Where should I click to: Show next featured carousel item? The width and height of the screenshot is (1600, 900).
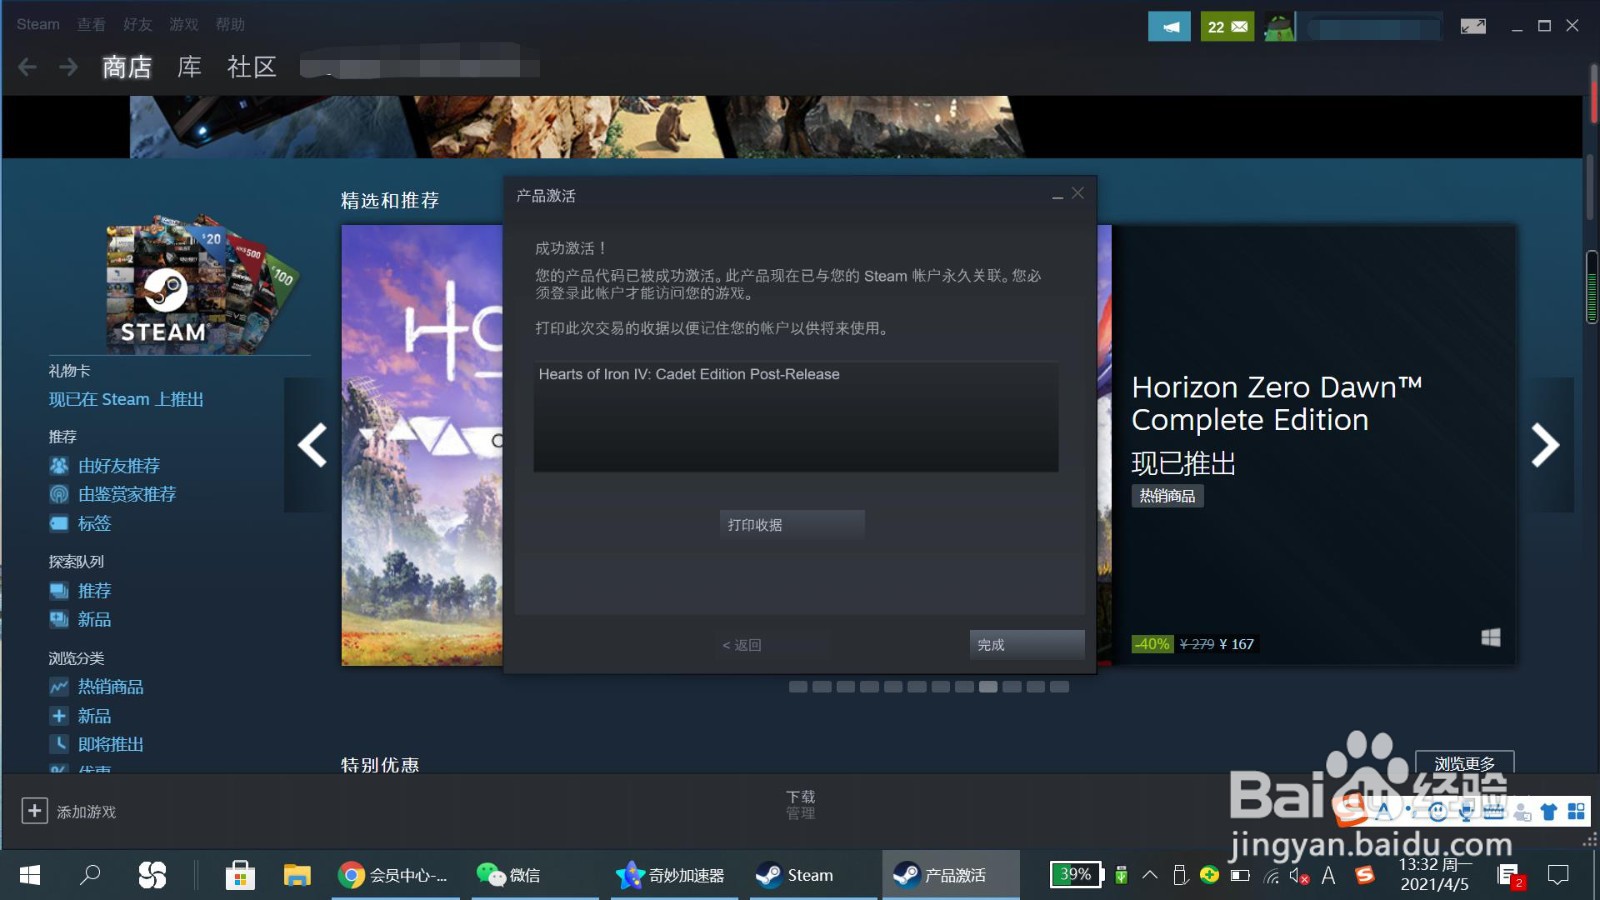coord(1546,445)
